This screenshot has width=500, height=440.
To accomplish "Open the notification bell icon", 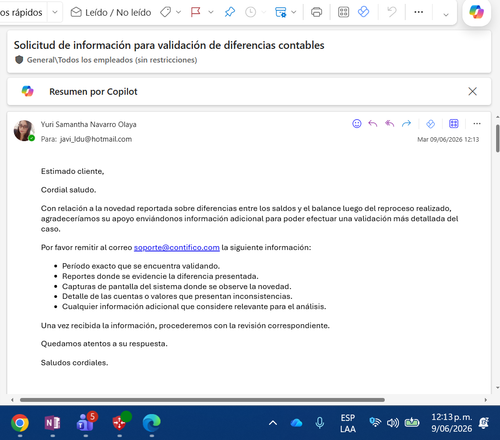I will pos(484,423).
